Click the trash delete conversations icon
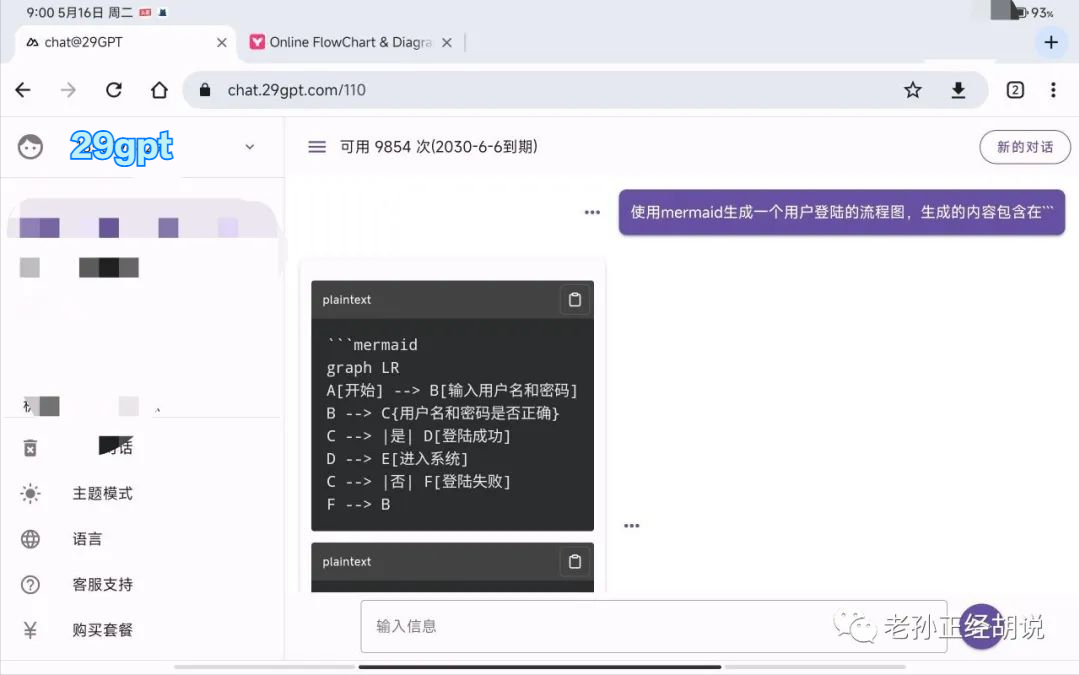The image size is (1079, 675). [x=30, y=448]
